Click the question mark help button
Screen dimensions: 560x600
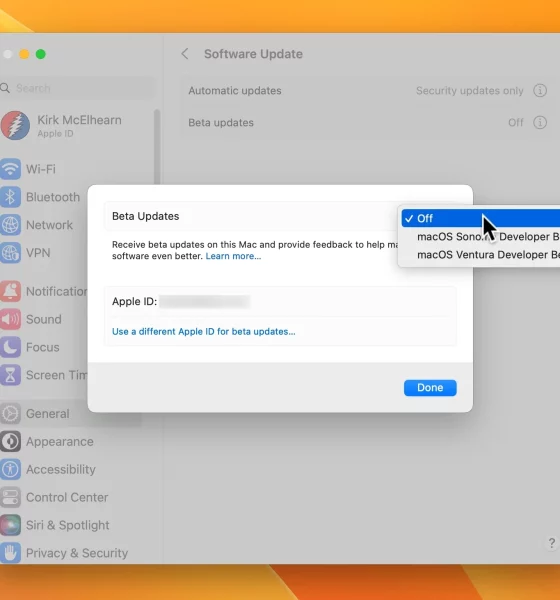click(x=552, y=543)
